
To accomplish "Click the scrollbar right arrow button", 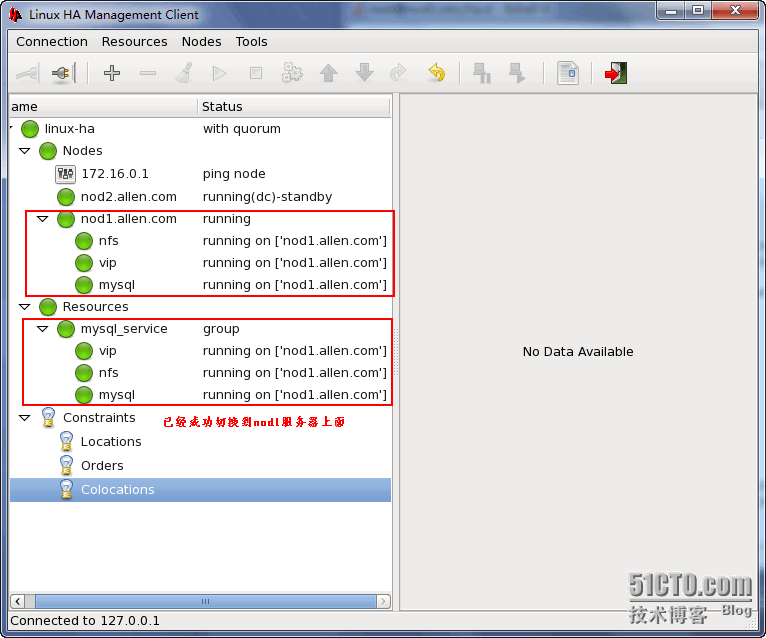I will coord(383,601).
